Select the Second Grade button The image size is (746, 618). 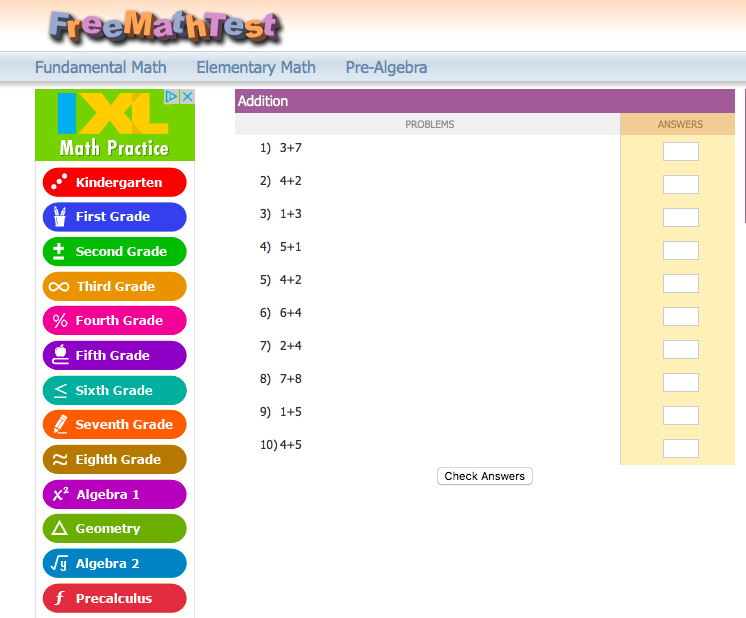(x=115, y=252)
